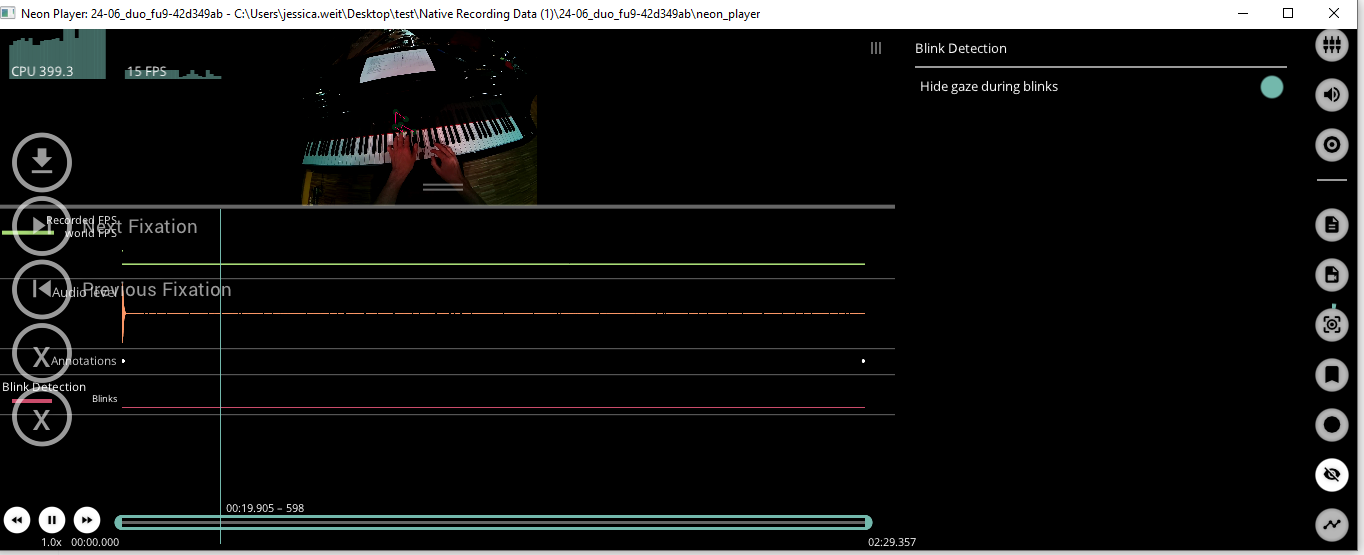
Task: Open the surface tracker scan icon
Action: point(1331,324)
